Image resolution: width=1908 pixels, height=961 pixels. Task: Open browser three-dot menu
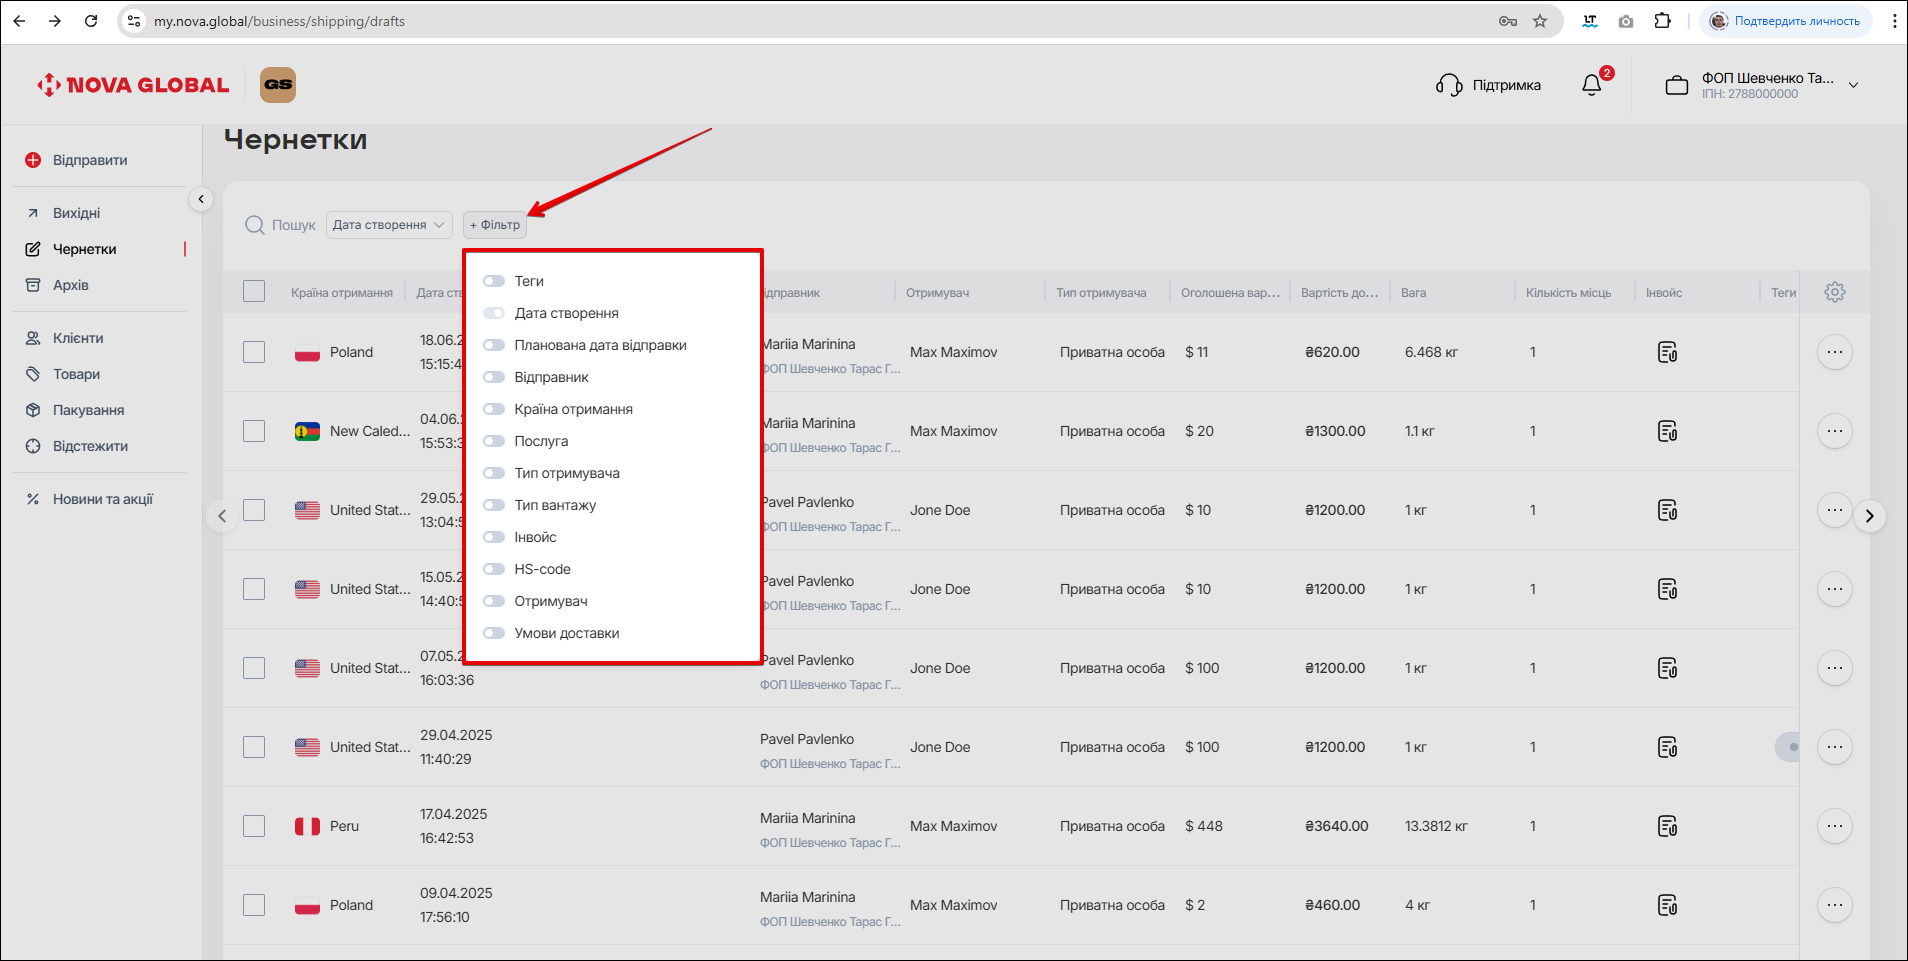[x=1894, y=21]
